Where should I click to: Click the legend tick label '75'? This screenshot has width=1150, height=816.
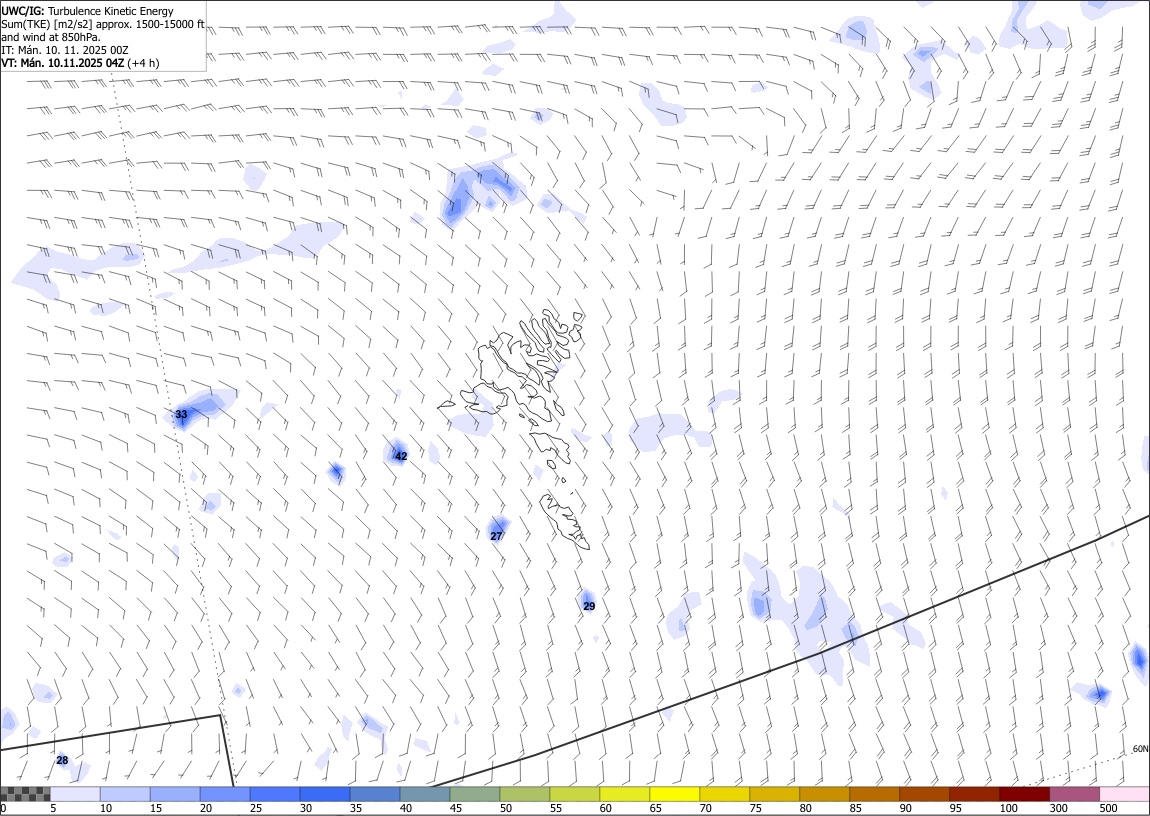click(755, 808)
